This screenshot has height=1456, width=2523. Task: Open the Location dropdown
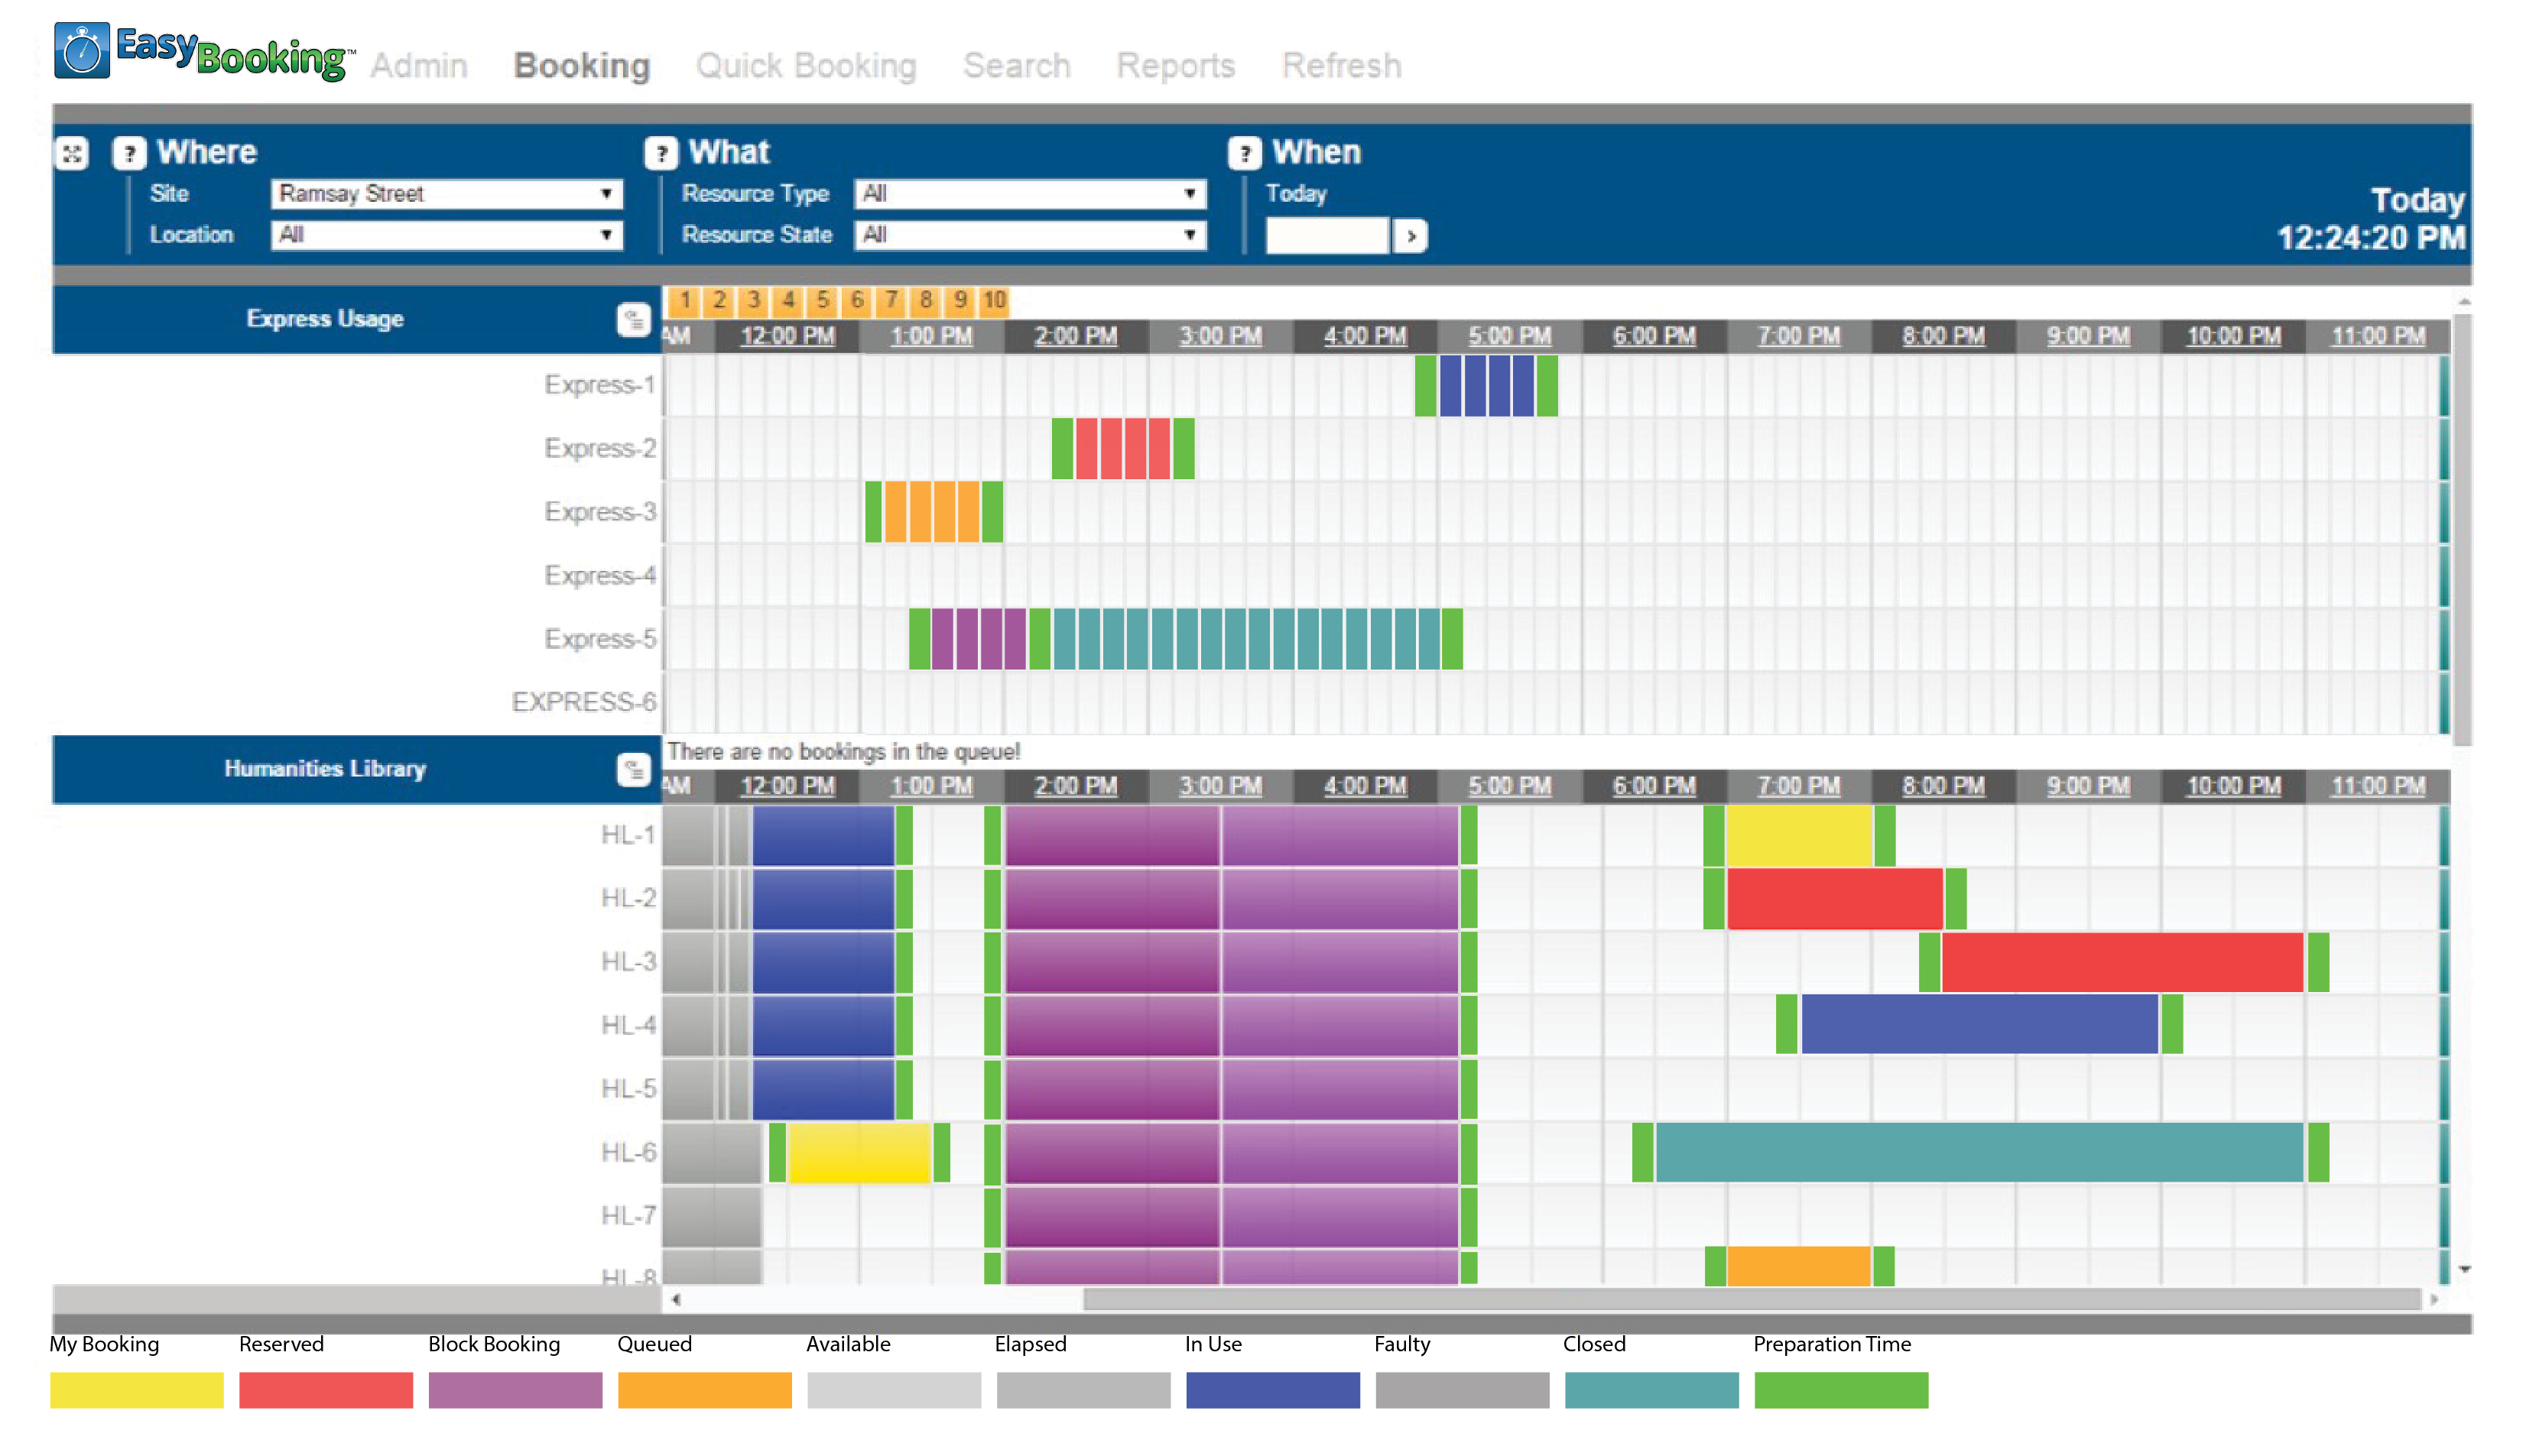coord(446,235)
